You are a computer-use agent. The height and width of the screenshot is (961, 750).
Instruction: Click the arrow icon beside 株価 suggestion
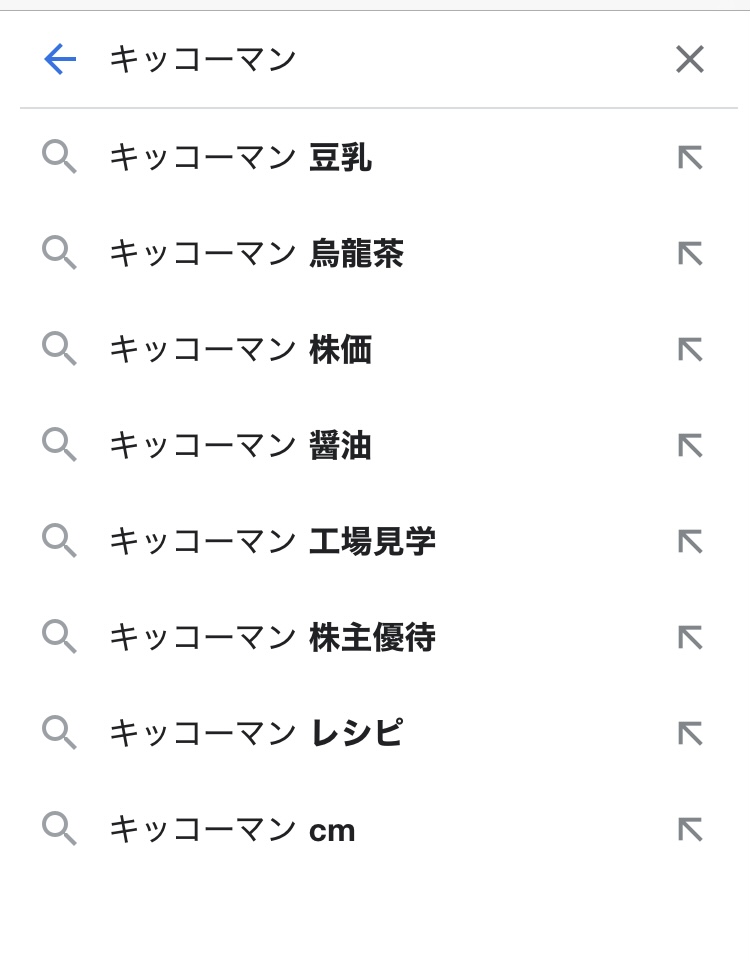690,350
